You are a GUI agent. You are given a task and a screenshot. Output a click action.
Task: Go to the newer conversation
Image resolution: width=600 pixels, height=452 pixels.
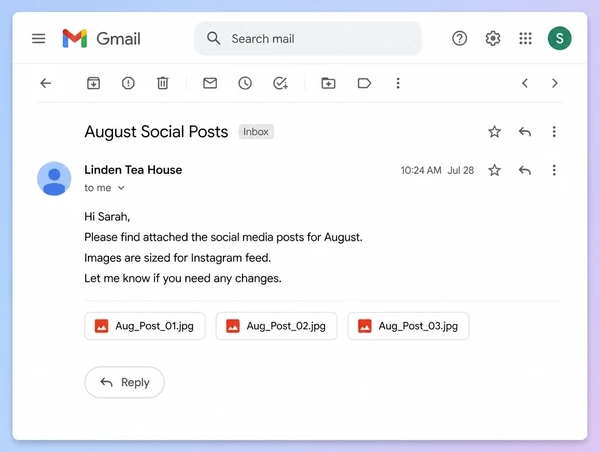[x=525, y=83]
